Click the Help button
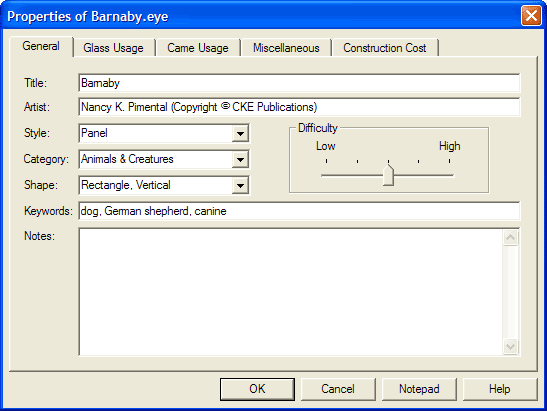 [500, 389]
